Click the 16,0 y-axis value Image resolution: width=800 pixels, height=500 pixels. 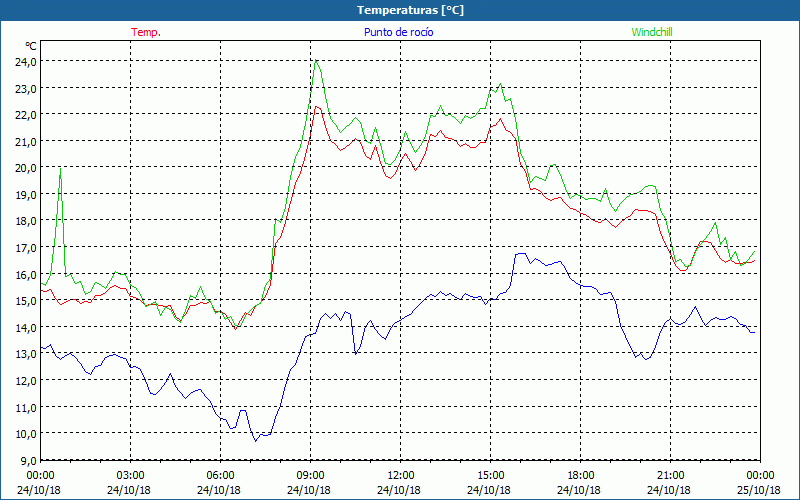27,274
